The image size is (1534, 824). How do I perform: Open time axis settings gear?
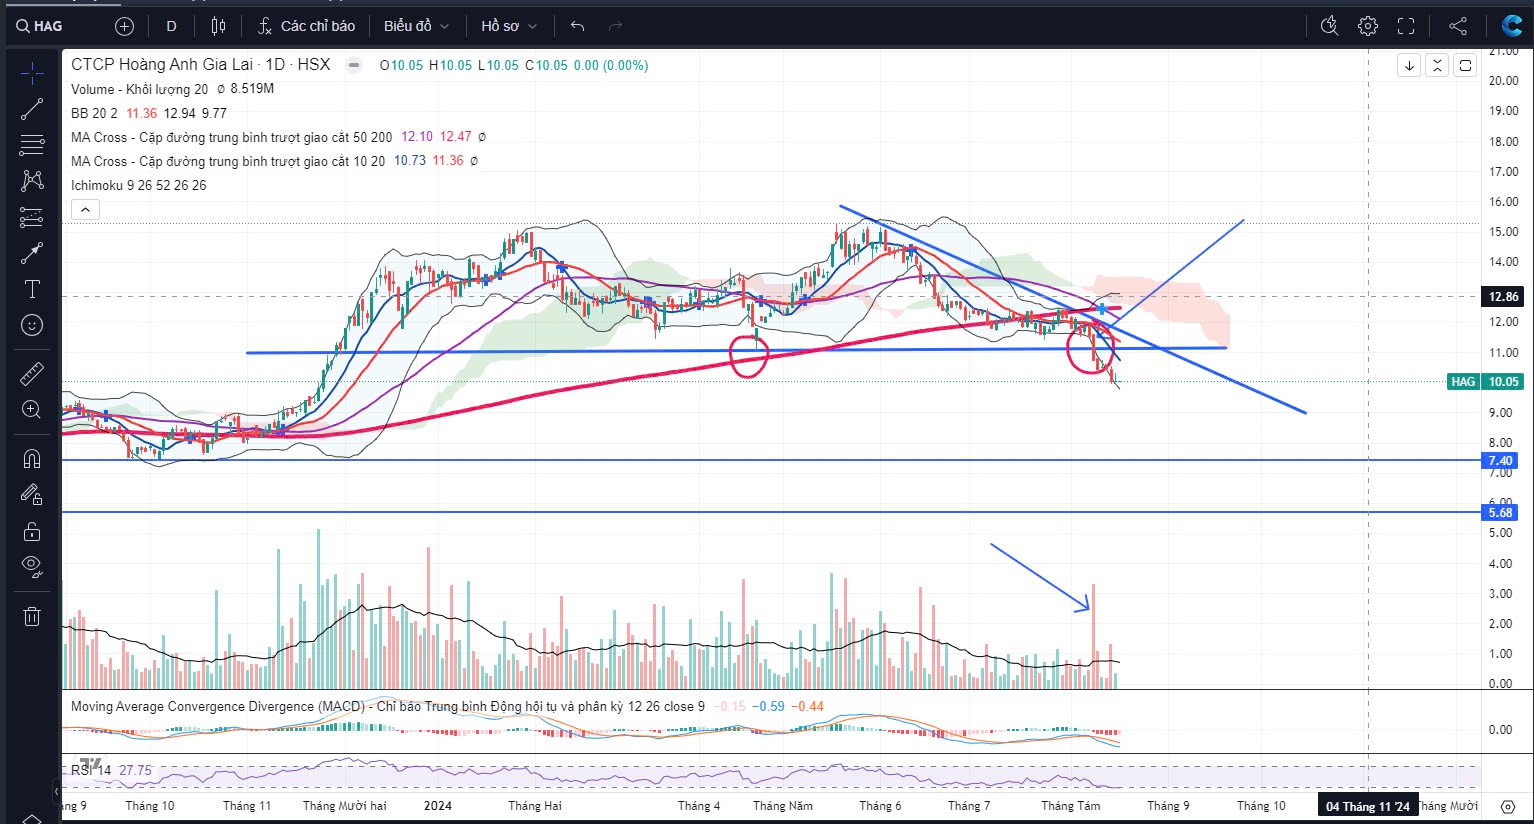coord(1508,806)
